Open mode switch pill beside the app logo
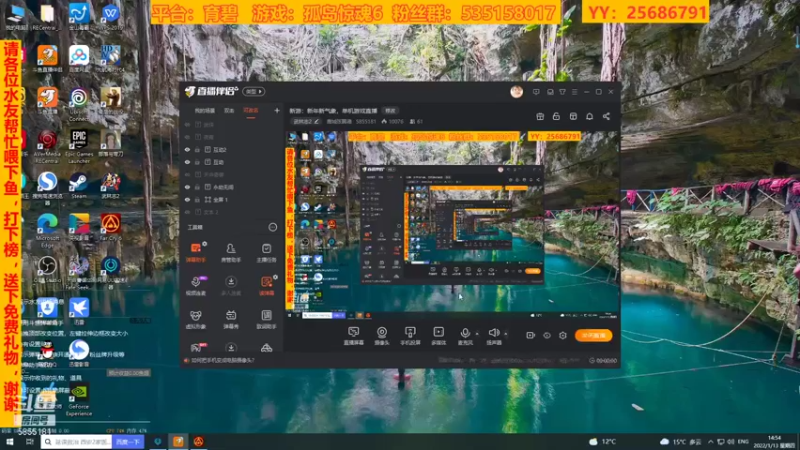 pyautogui.click(x=254, y=92)
